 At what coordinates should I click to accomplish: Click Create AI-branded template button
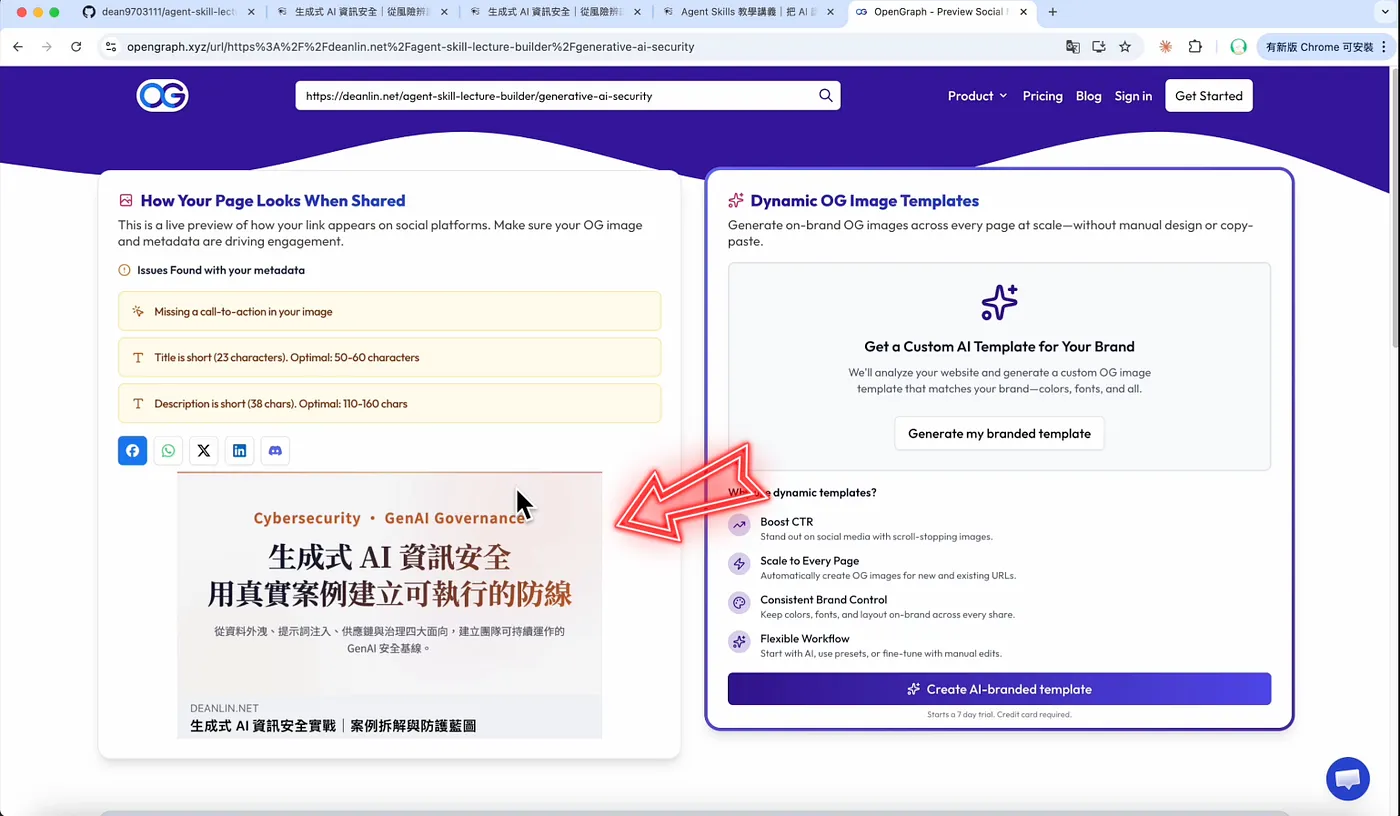pyautogui.click(x=999, y=689)
